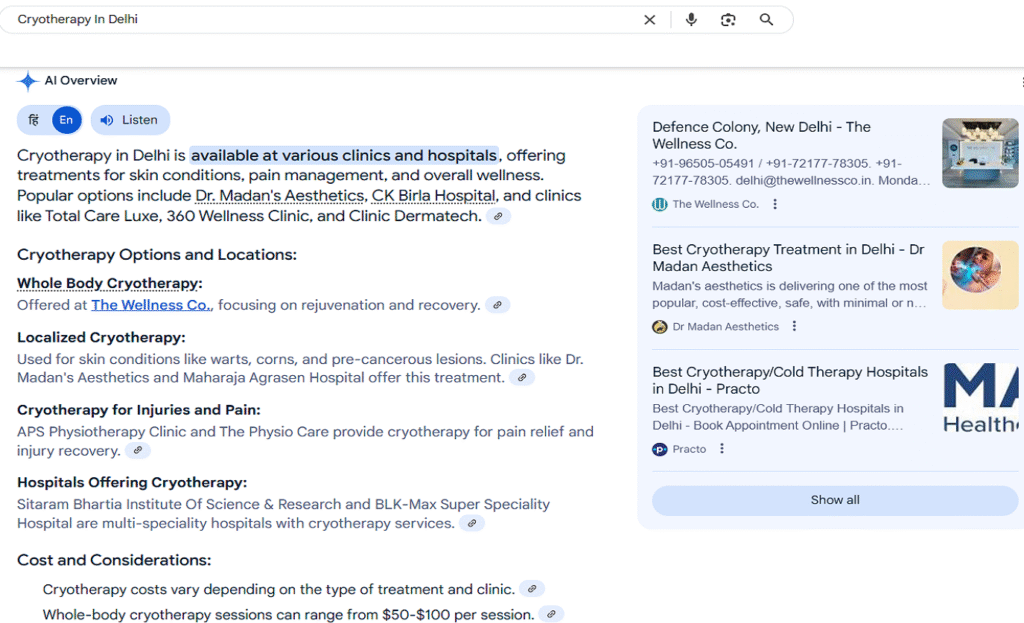Open search by image with the camera lens icon
The height and width of the screenshot is (623, 1024).
[x=728, y=20]
